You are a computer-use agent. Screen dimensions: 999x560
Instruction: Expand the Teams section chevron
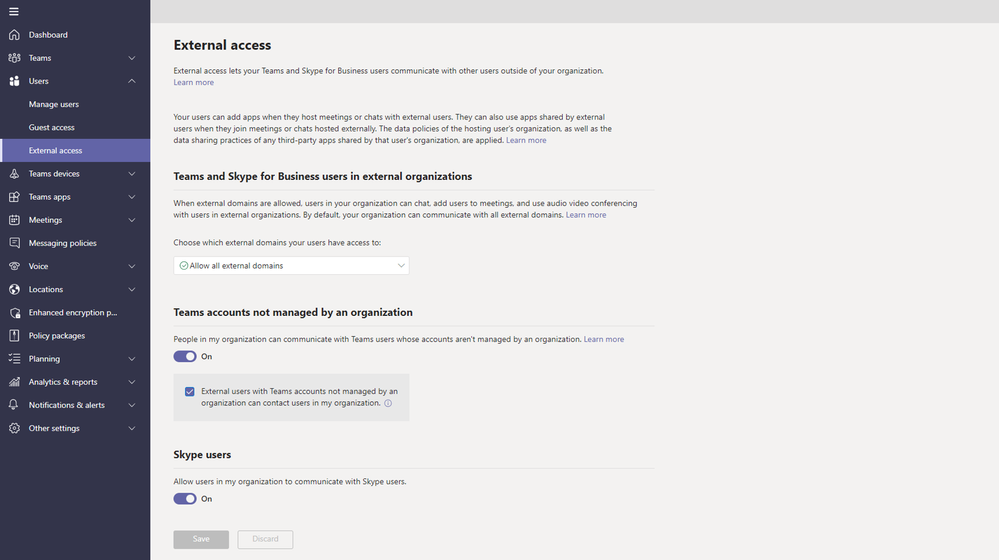pos(132,58)
